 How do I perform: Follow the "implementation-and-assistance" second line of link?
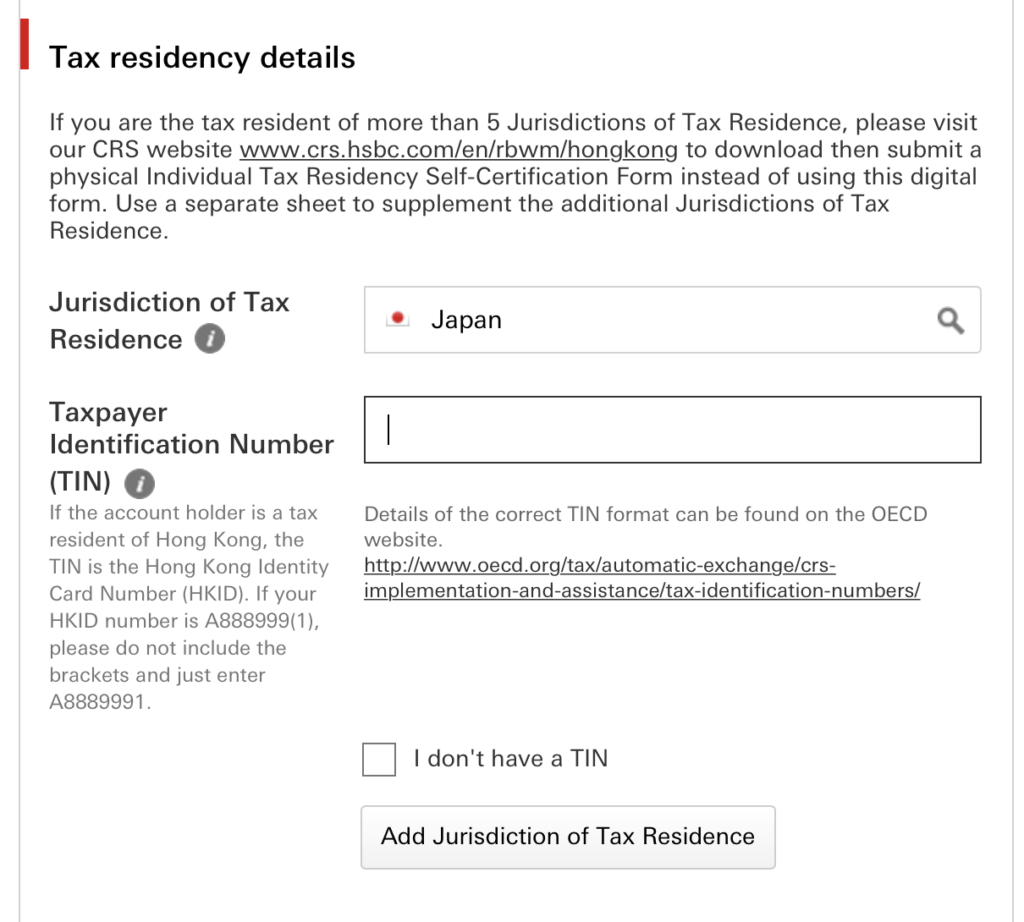click(x=641, y=590)
